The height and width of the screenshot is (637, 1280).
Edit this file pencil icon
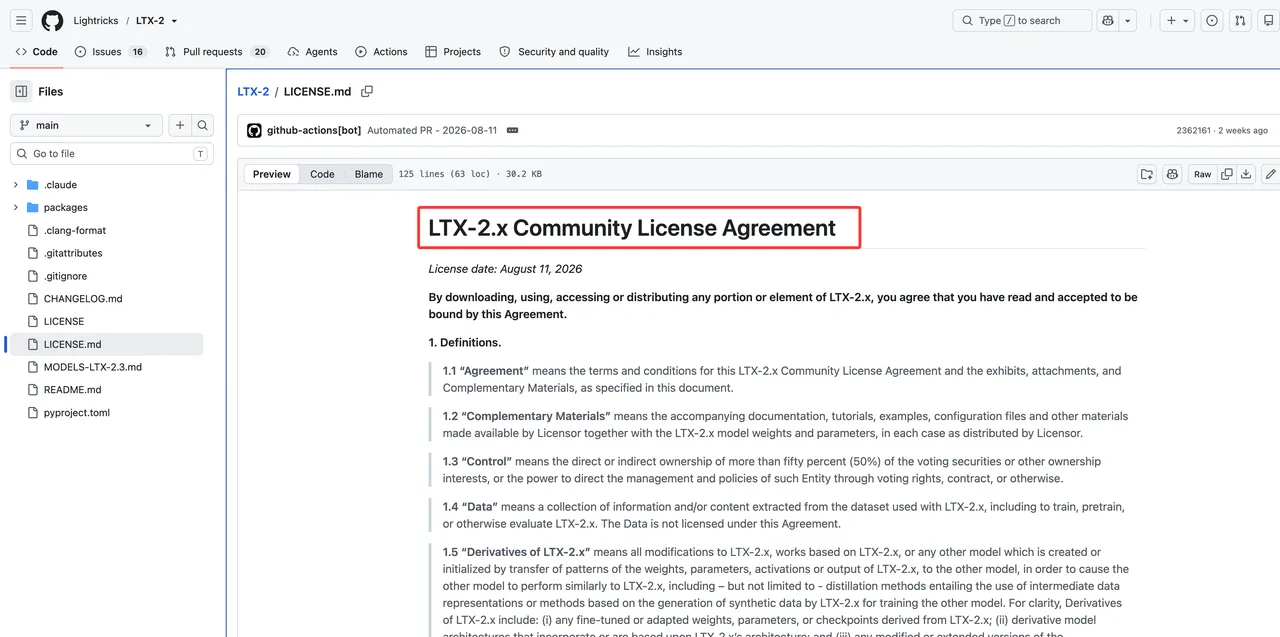(x=1270, y=174)
